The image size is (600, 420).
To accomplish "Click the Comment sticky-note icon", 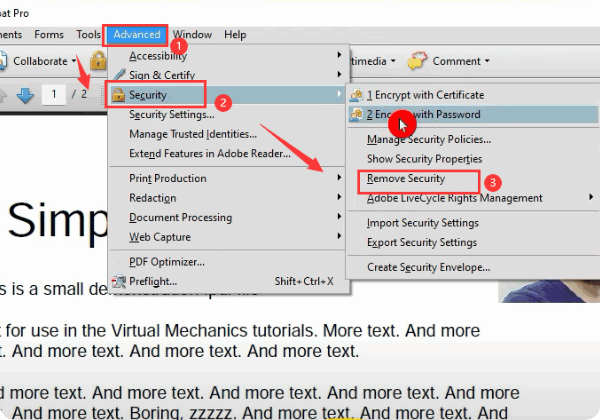I will [418, 61].
